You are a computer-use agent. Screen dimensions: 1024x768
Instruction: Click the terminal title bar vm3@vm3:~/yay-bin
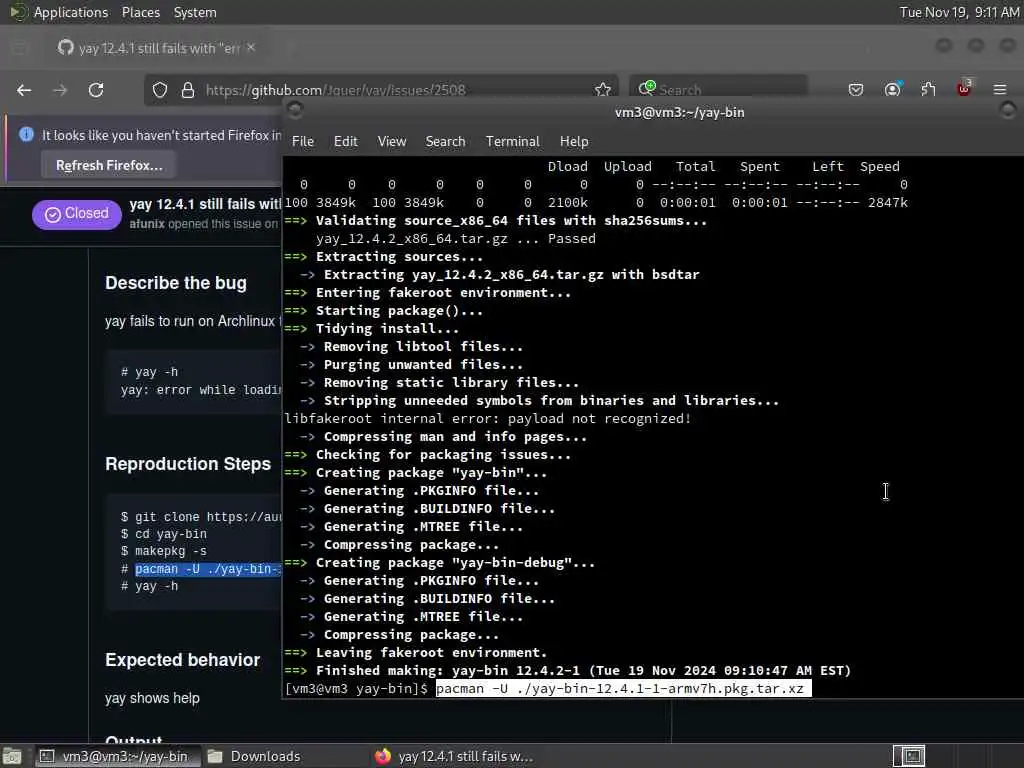click(x=679, y=112)
